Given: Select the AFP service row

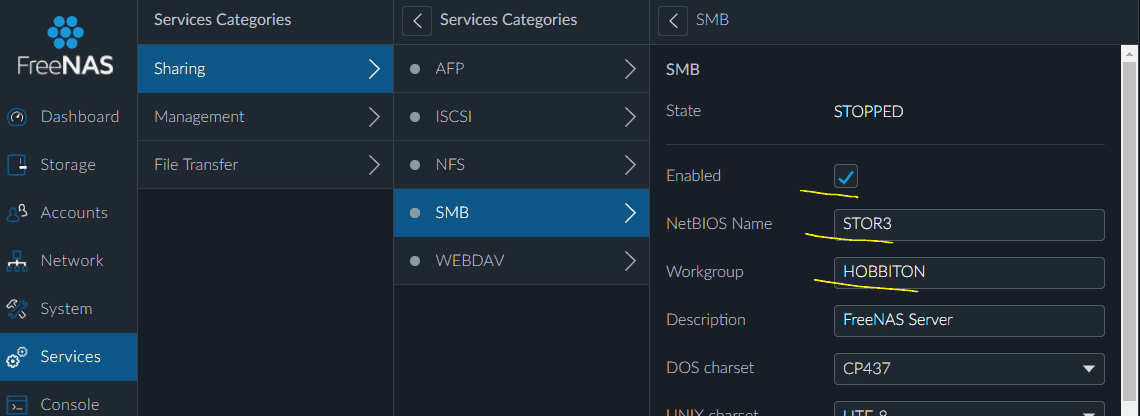Looking at the screenshot, I should pos(521,69).
